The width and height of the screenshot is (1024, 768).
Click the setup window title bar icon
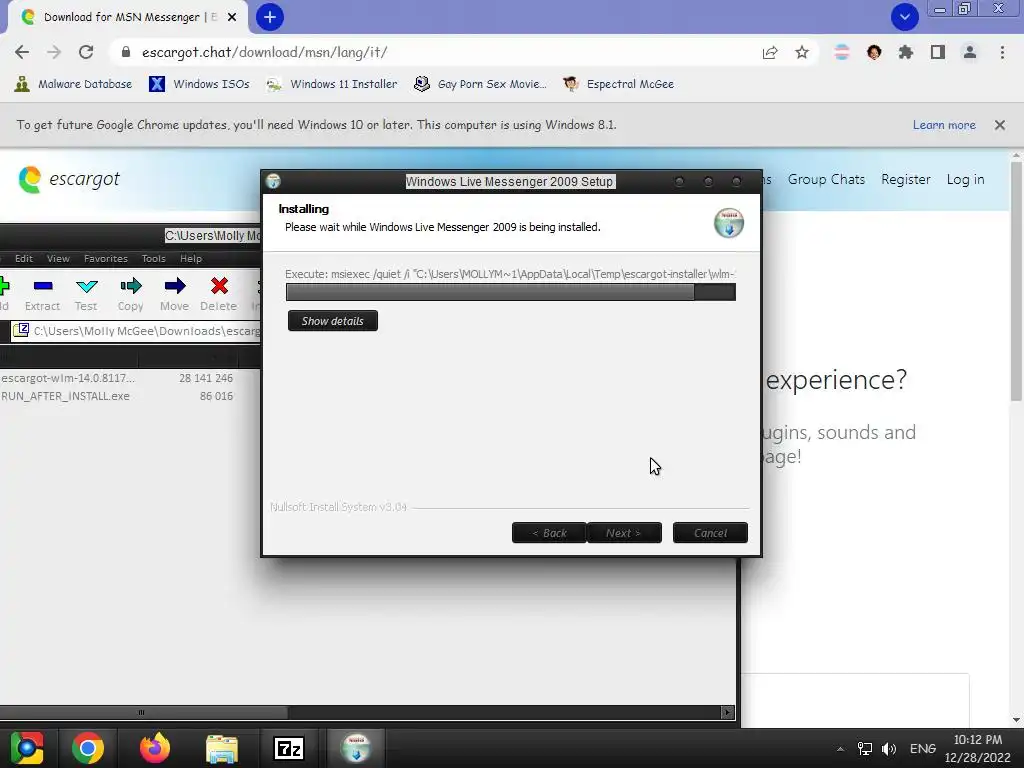tap(274, 181)
